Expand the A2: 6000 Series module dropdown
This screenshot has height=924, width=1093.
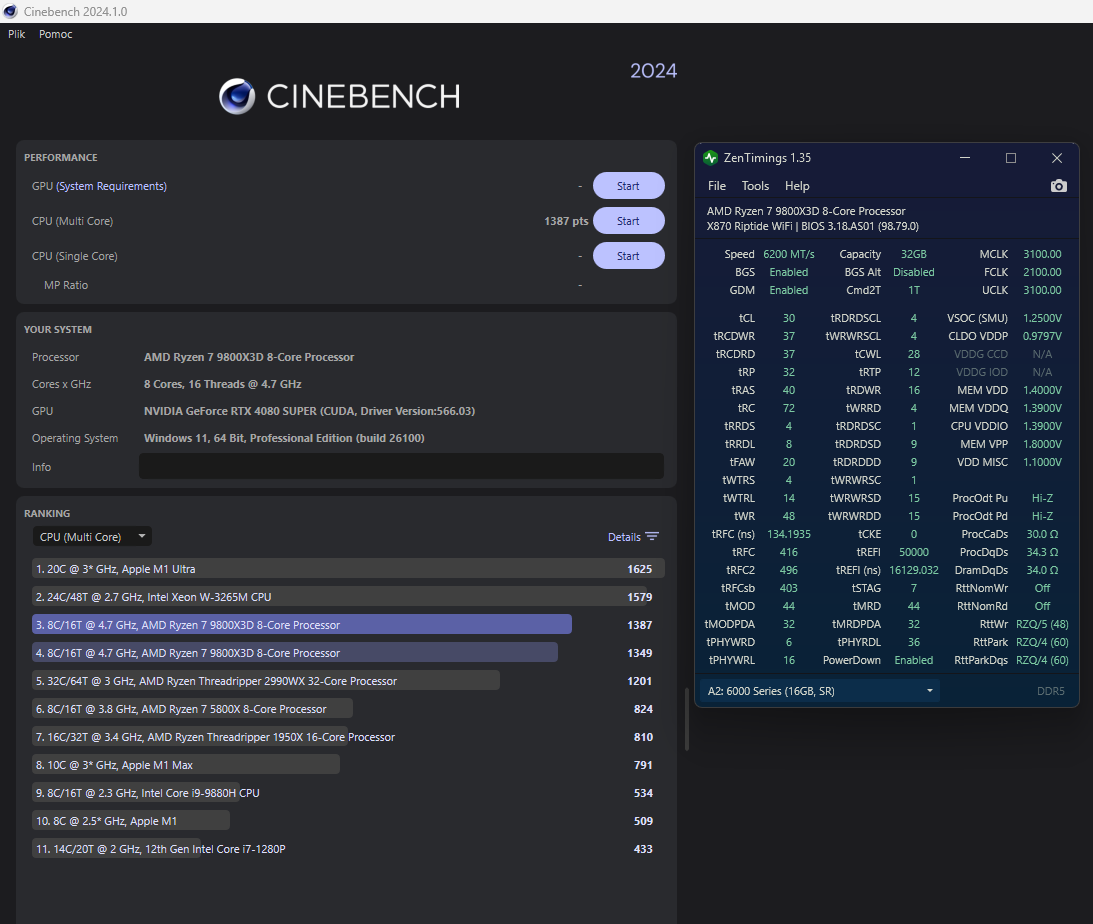coord(819,691)
